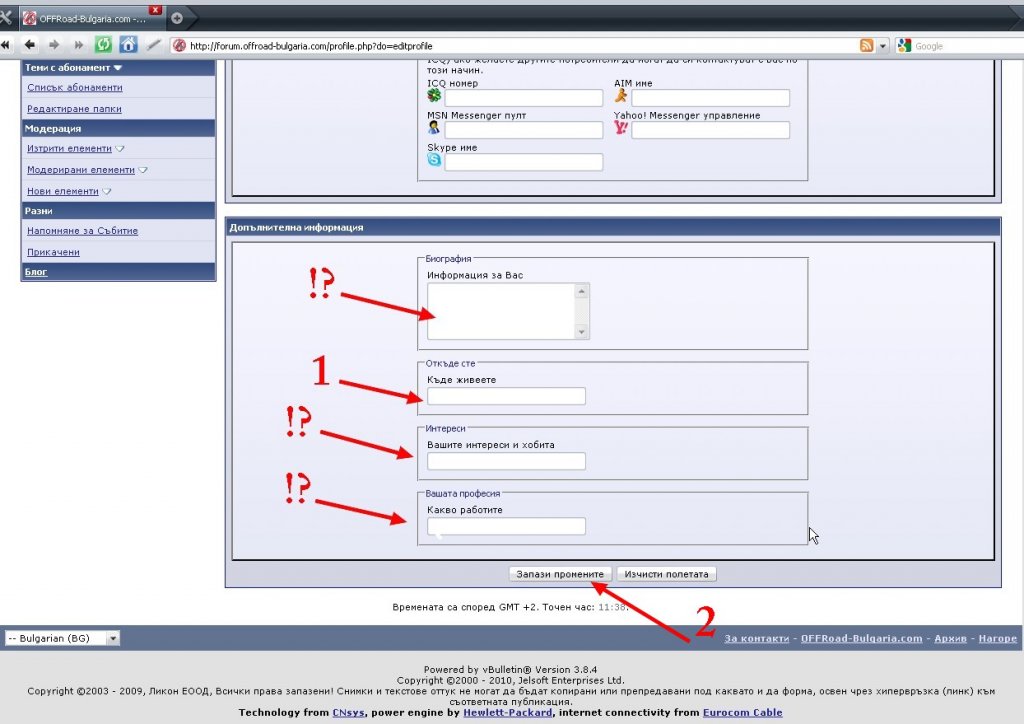The image size is (1024, 724).
Task: Click the wrench tools icon at top-left
Action: [x=7, y=18]
